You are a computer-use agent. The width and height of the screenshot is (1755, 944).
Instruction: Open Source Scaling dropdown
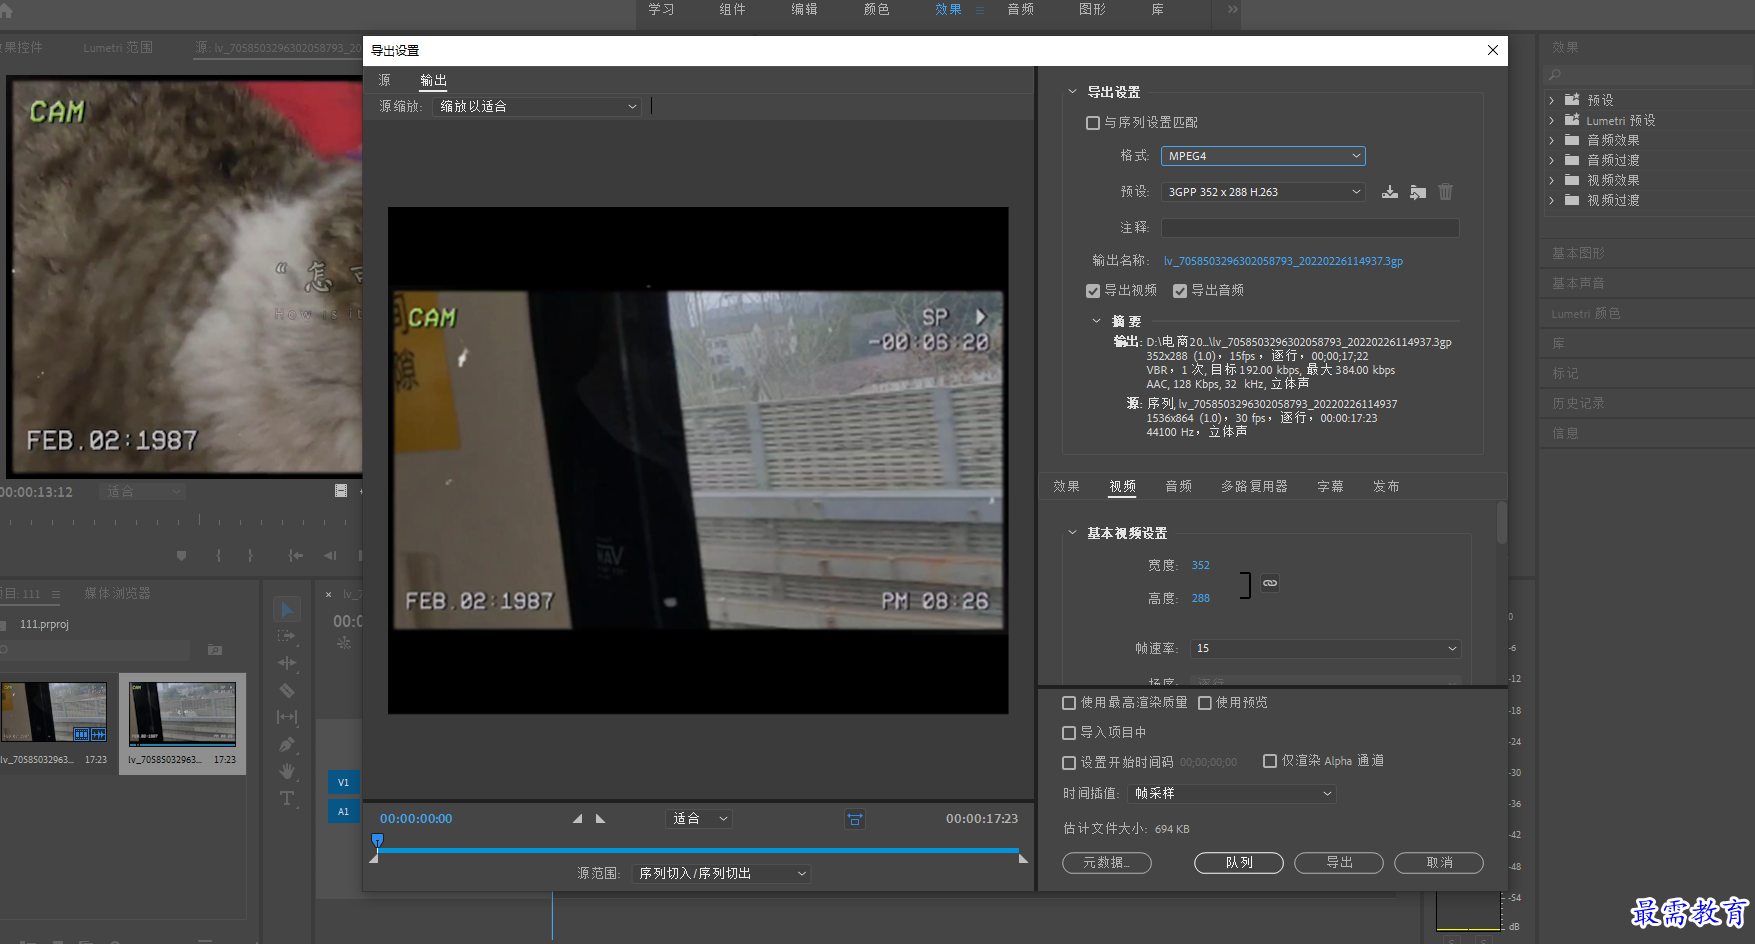(538, 106)
